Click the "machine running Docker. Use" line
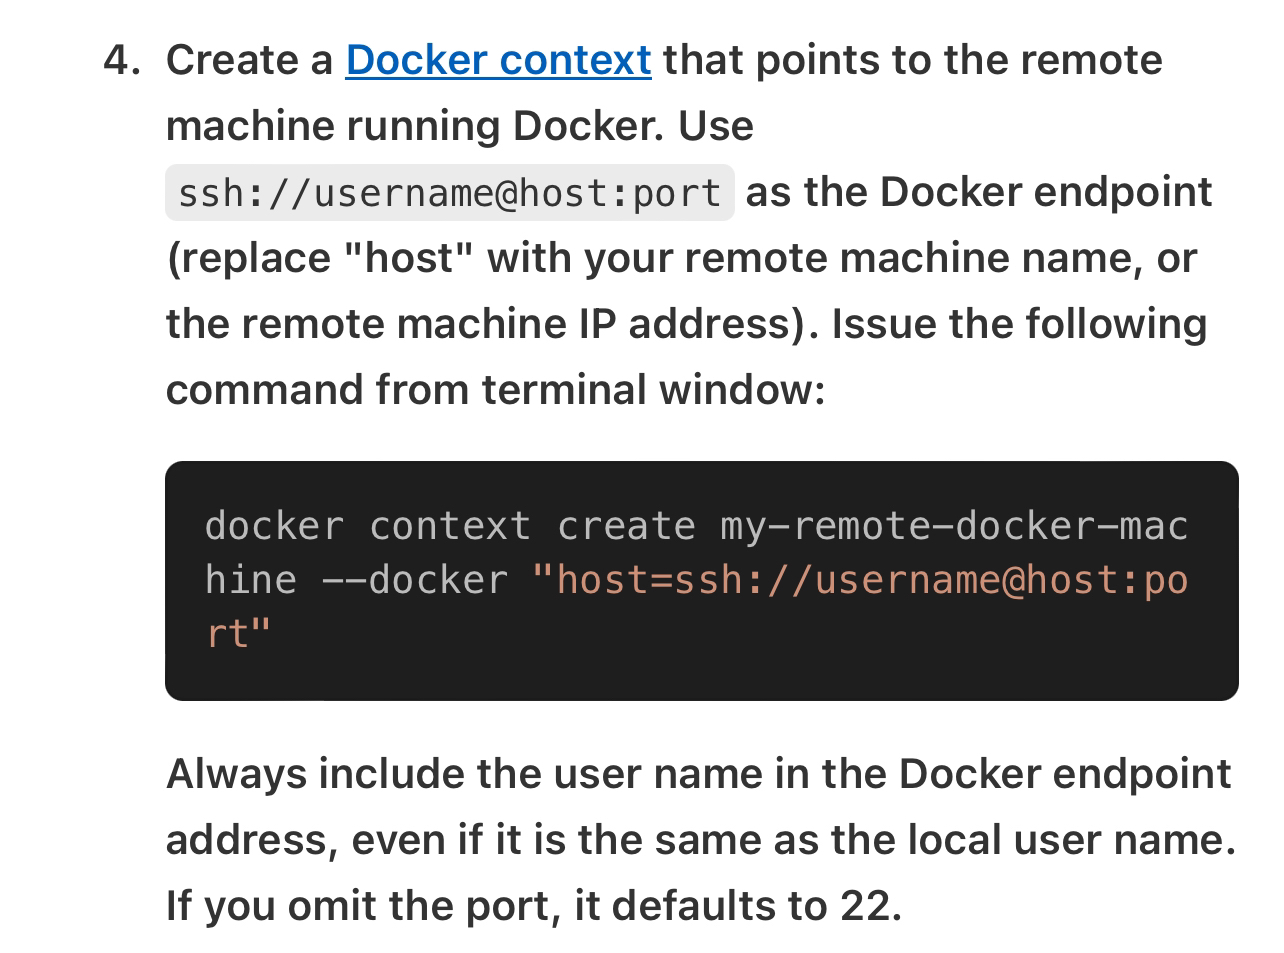Image resolution: width=1284 pixels, height=953 pixels. coord(459,126)
